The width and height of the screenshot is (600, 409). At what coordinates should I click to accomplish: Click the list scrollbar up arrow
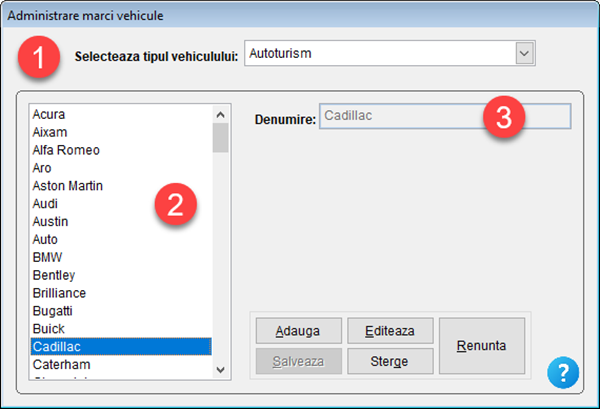(x=220, y=114)
